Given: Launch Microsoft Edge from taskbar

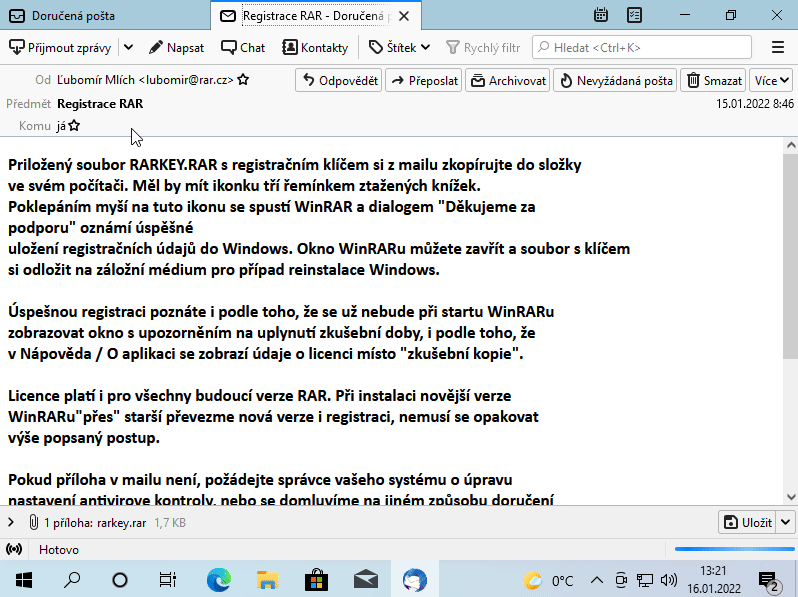Looking at the screenshot, I should 219,580.
